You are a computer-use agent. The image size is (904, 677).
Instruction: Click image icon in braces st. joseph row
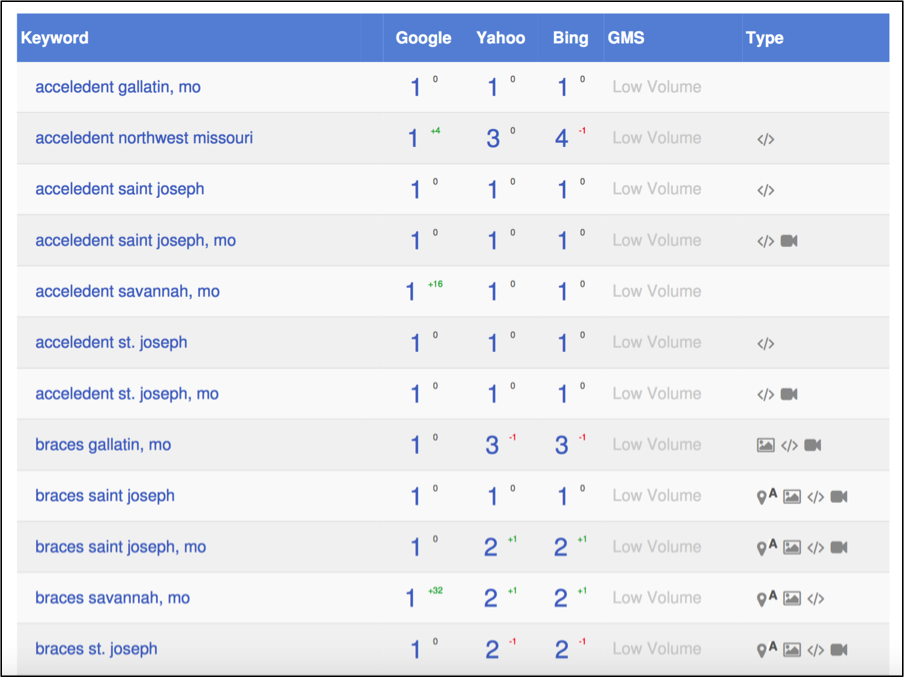(792, 650)
